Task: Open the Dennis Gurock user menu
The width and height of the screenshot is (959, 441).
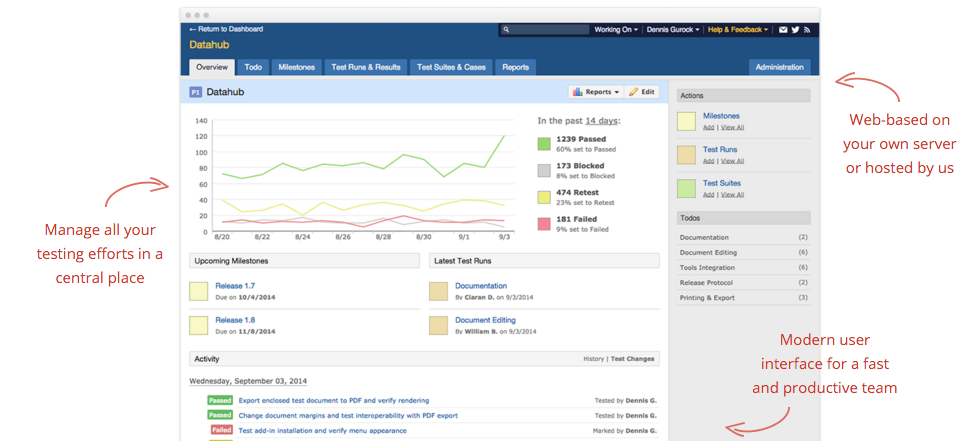Action: tap(673, 29)
